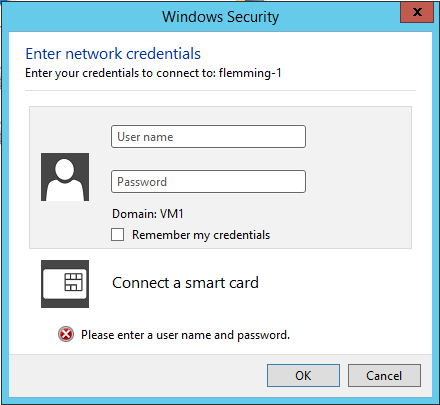Image resolution: width=440 pixels, height=405 pixels.
Task: Click the Windows Security title bar text
Action: pos(220,17)
